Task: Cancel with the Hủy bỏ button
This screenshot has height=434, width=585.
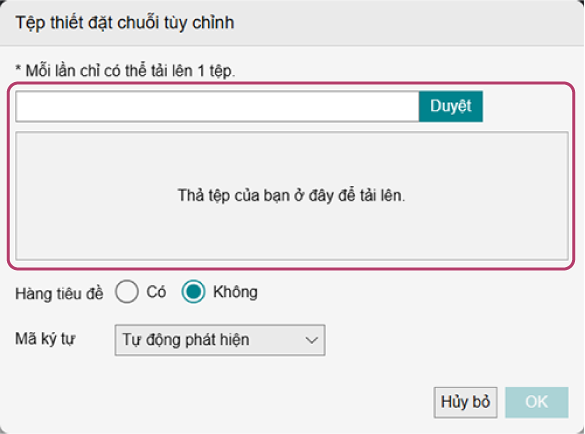Action: tap(465, 402)
